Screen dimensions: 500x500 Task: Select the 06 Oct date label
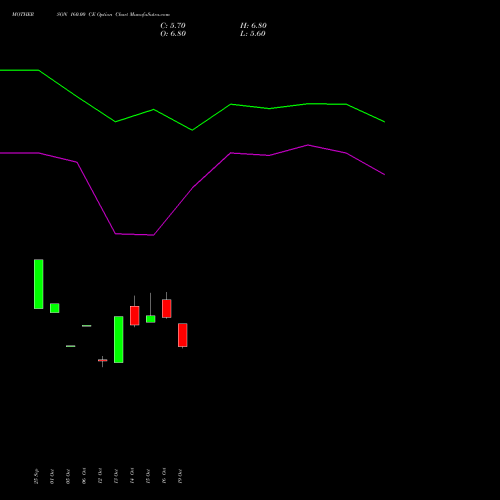(x=84, y=476)
